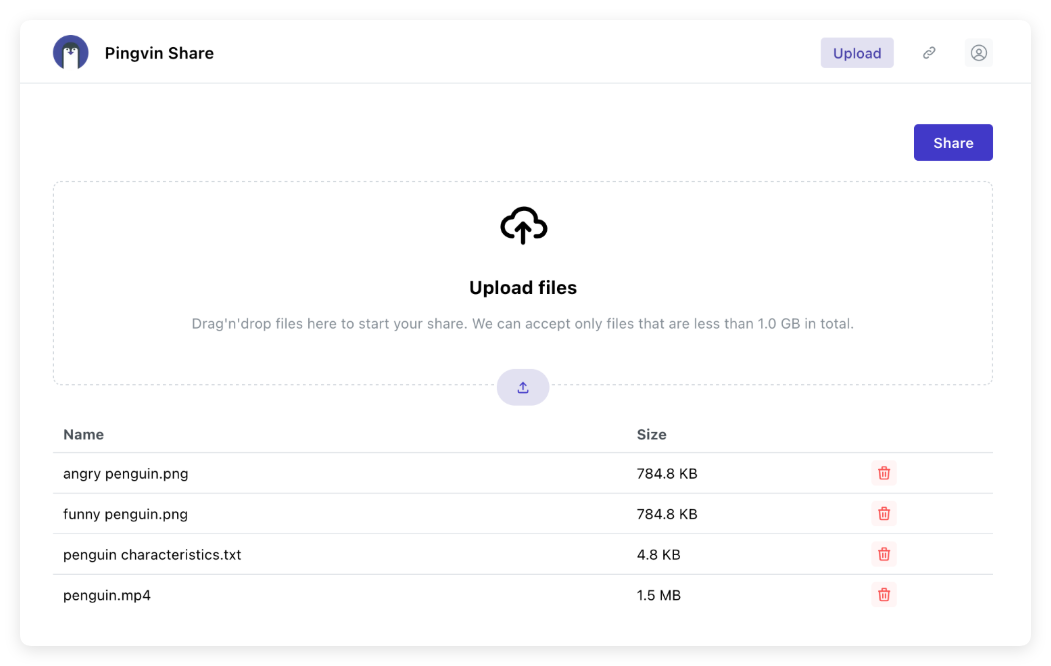
Task: Click the Name column header
Action: tap(84, 434)
